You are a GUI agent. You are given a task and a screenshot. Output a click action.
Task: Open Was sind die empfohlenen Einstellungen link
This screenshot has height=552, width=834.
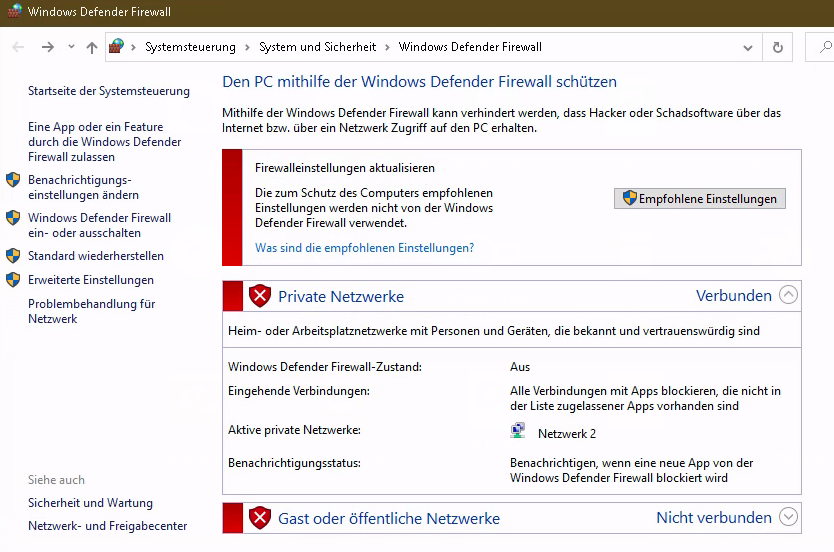(x=364, y=248)
